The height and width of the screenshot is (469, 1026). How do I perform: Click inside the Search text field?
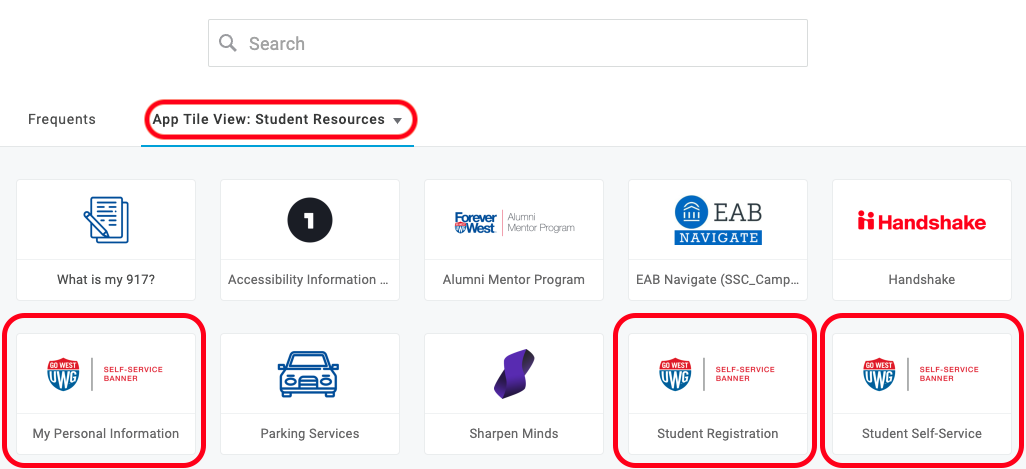[x=520, y=43]
